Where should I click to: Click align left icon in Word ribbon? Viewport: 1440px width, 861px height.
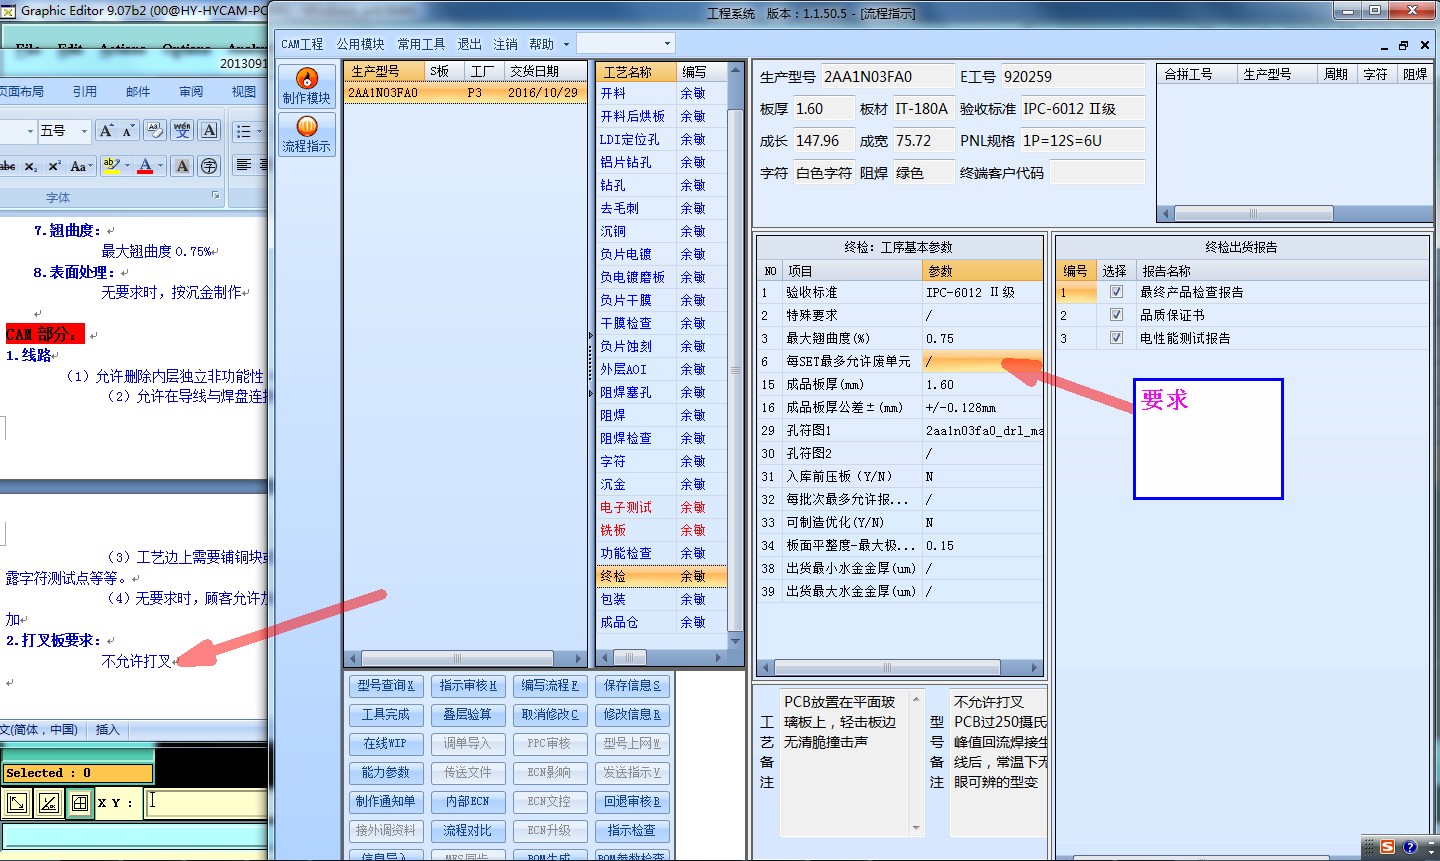pos(243,165)
